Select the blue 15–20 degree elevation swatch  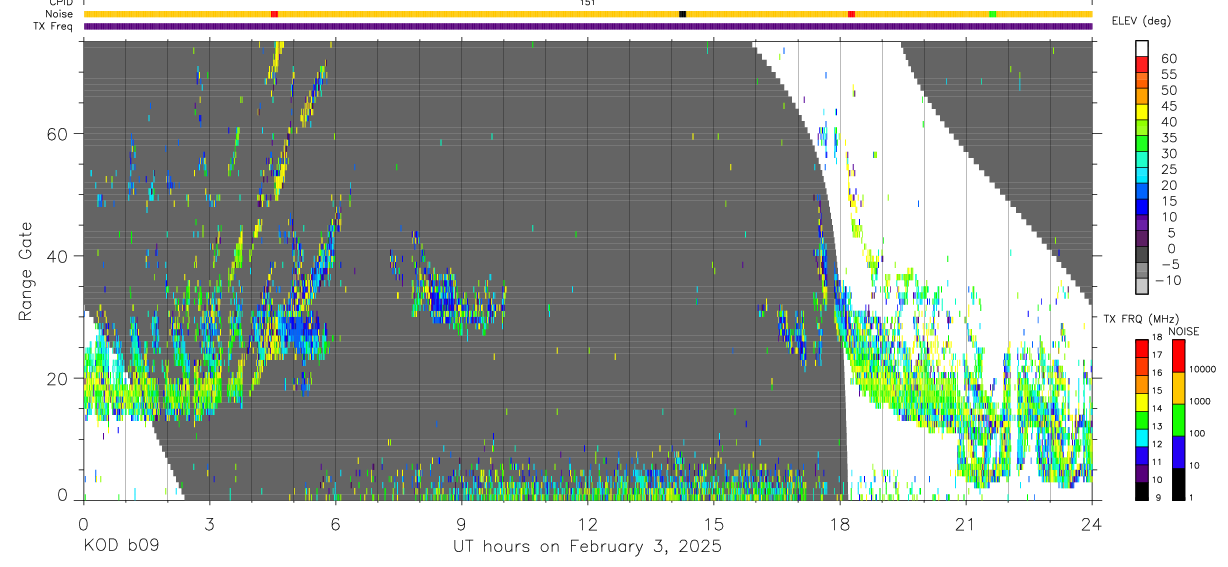coord(1142,191)
